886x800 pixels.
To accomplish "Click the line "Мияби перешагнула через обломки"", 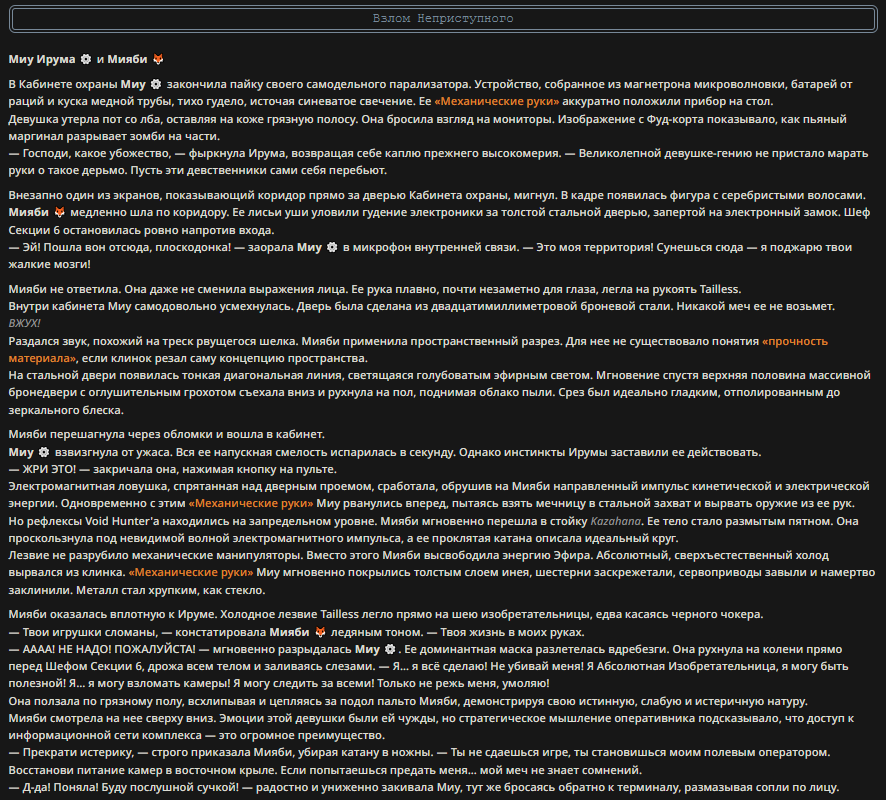I will pyautogui.click(x=167, y=434).
